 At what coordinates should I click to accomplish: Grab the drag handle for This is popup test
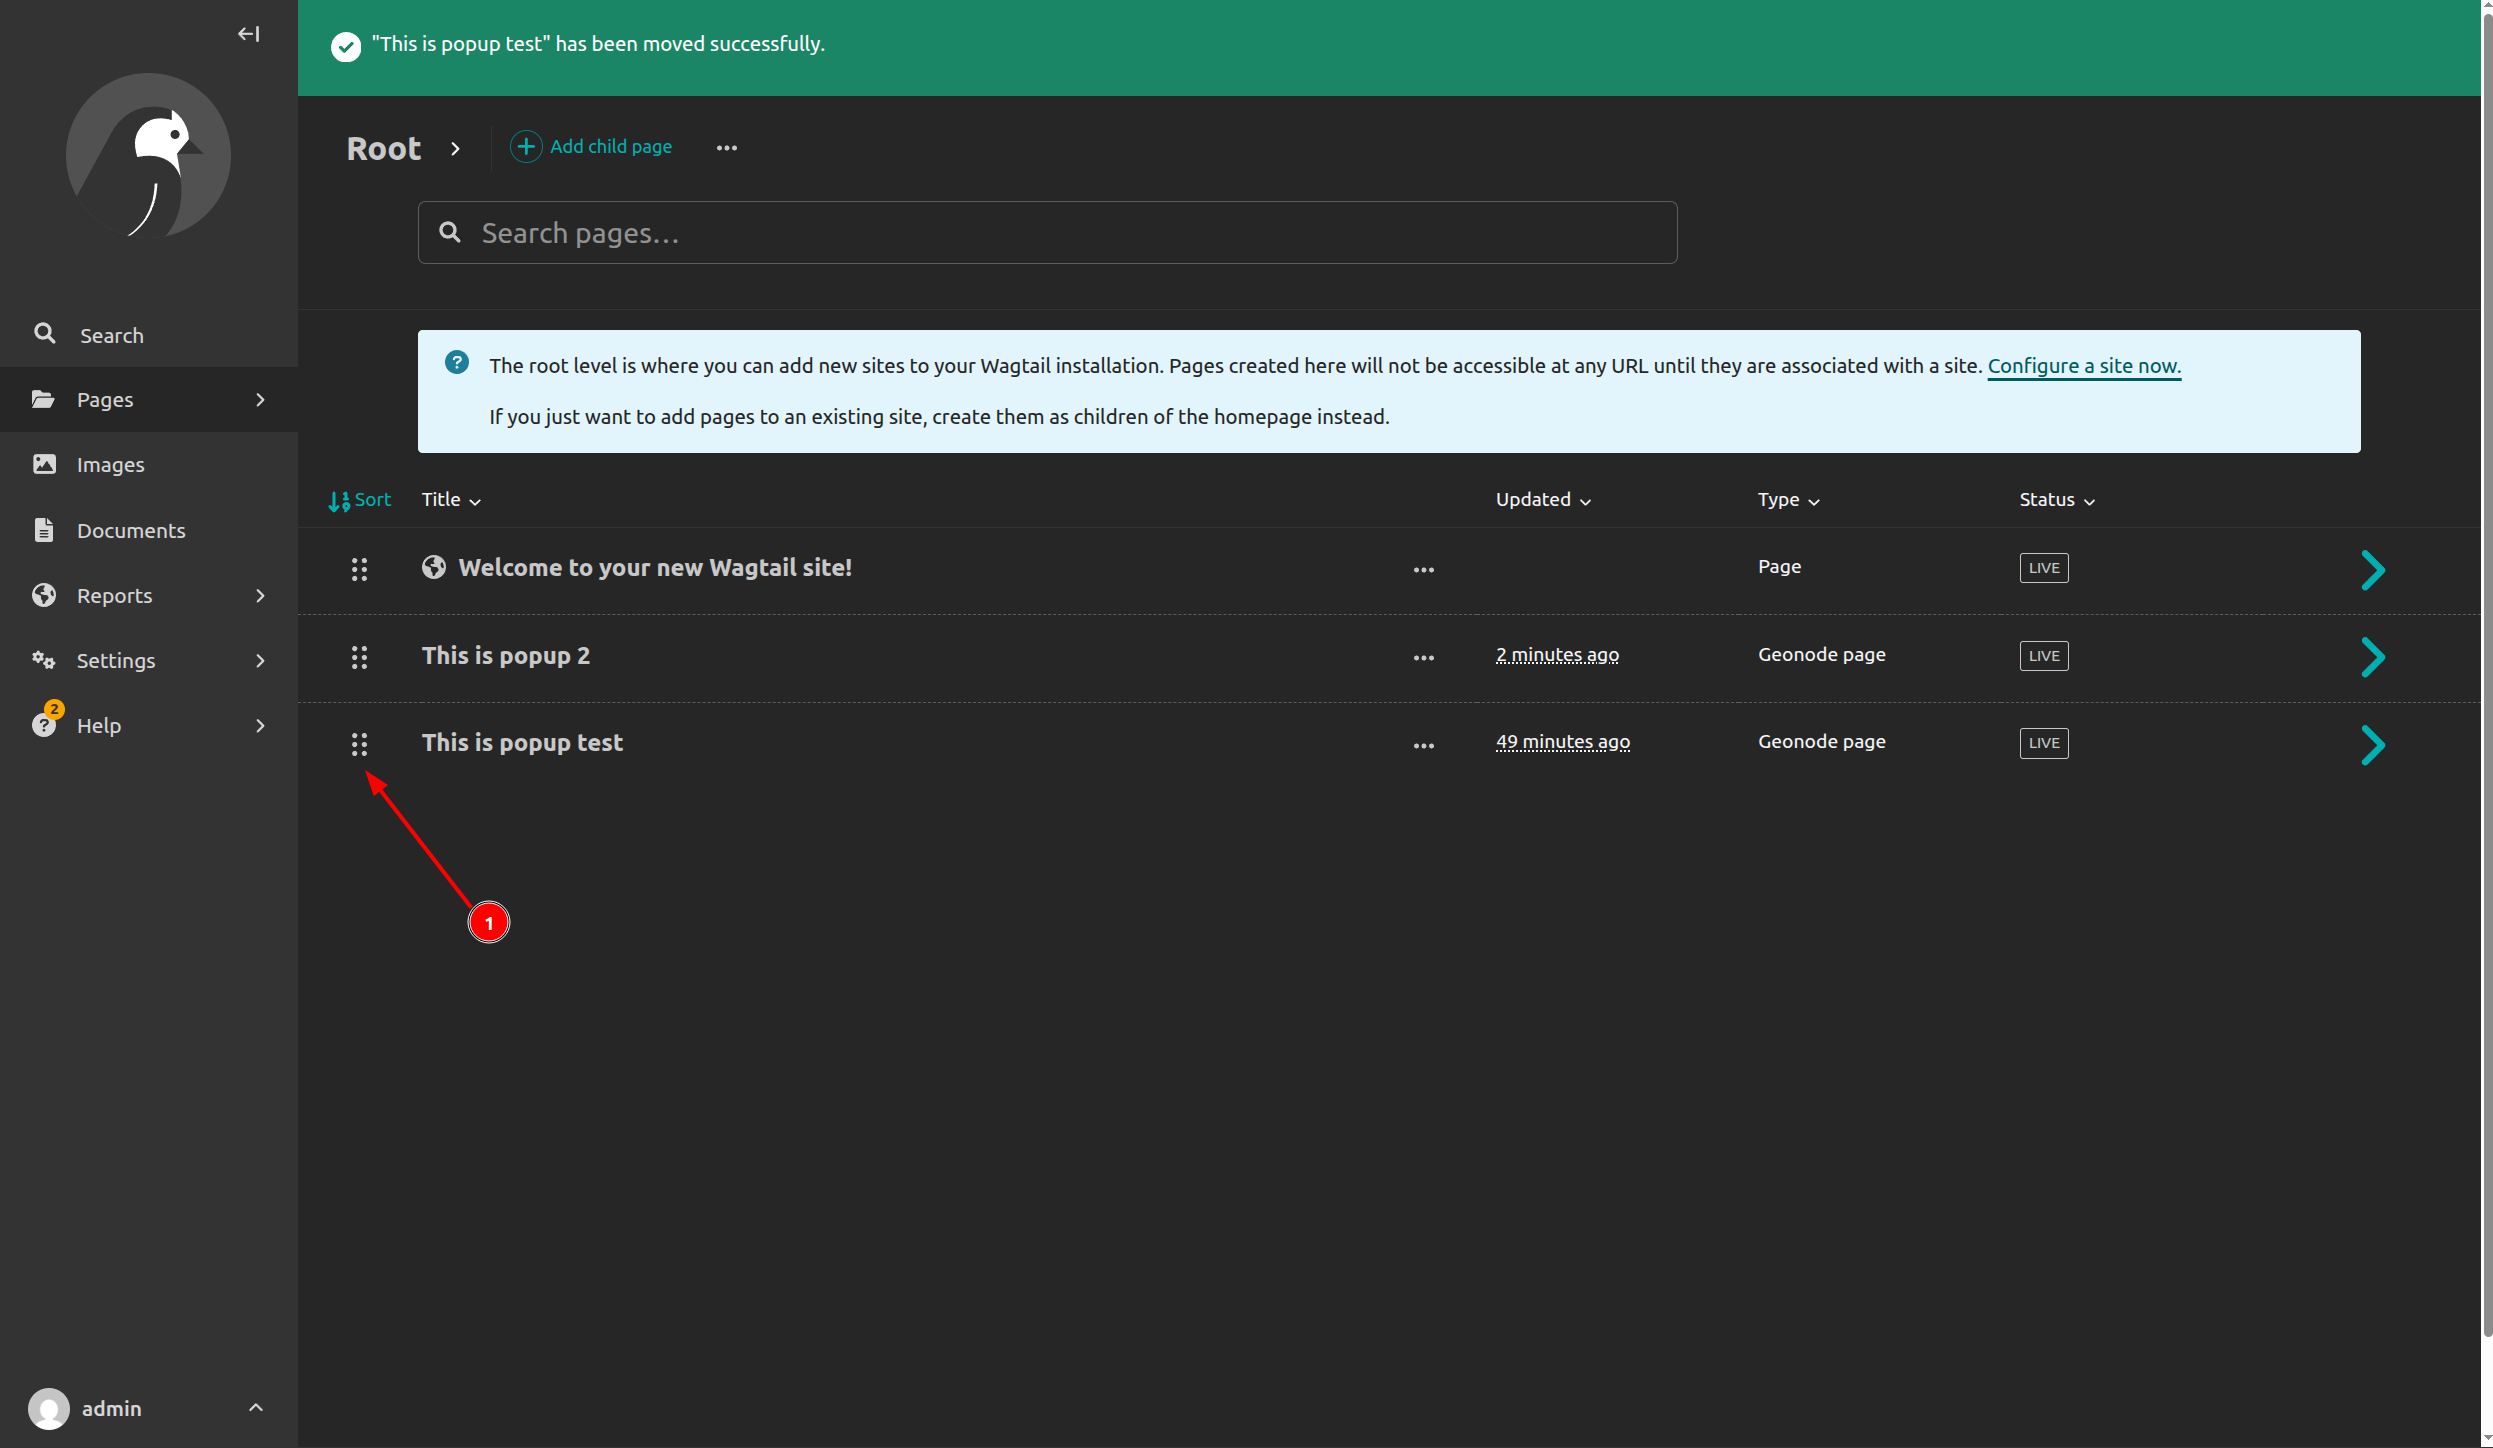(359, 745)
